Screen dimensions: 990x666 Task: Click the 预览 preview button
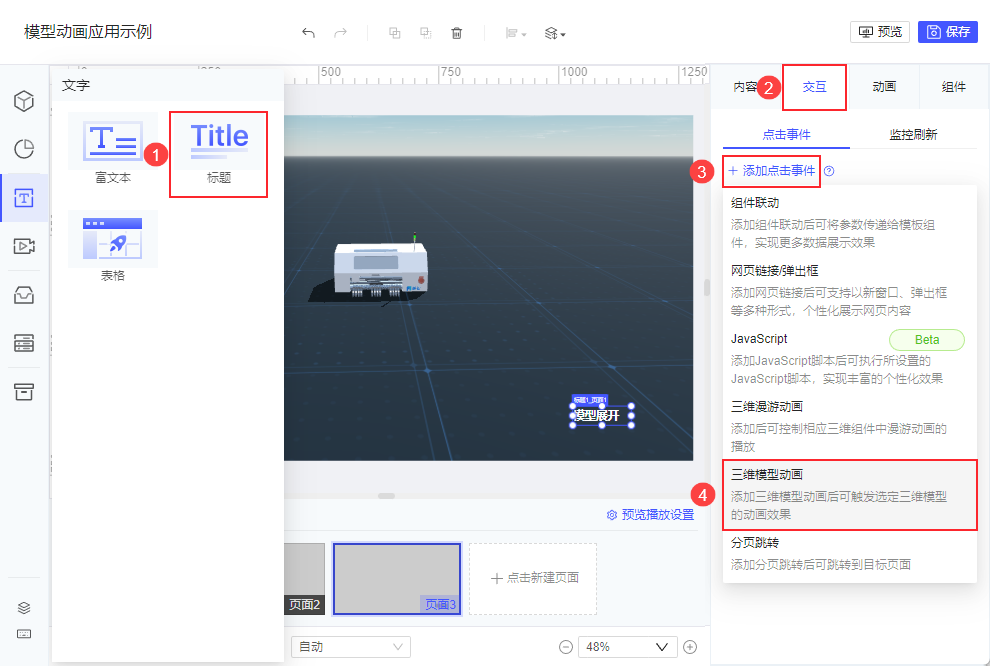pos(880,32)
